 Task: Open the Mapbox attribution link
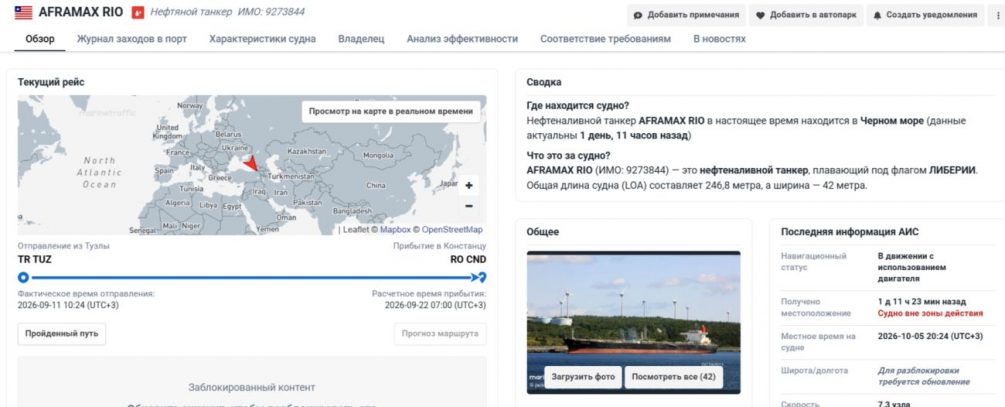(x=395, y=229)
